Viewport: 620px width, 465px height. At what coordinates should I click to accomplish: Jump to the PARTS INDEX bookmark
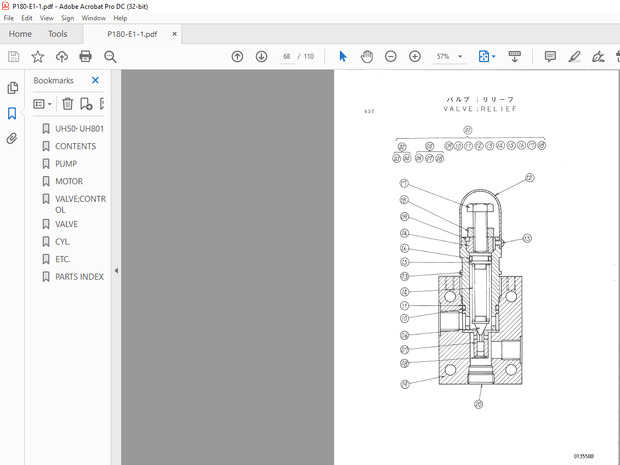point(79,277)
